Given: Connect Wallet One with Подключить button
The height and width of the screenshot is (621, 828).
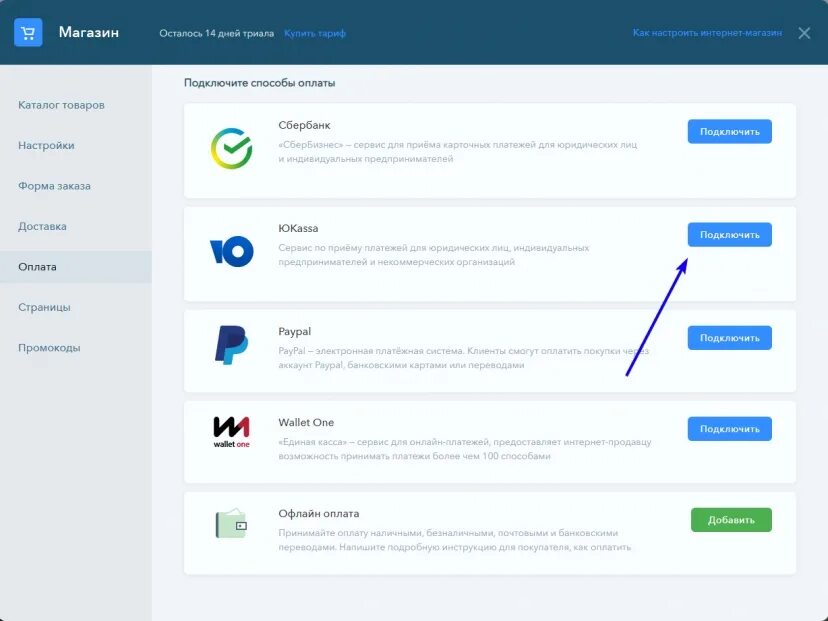Looking at the screenshot, I should click(x=729, y=429).
